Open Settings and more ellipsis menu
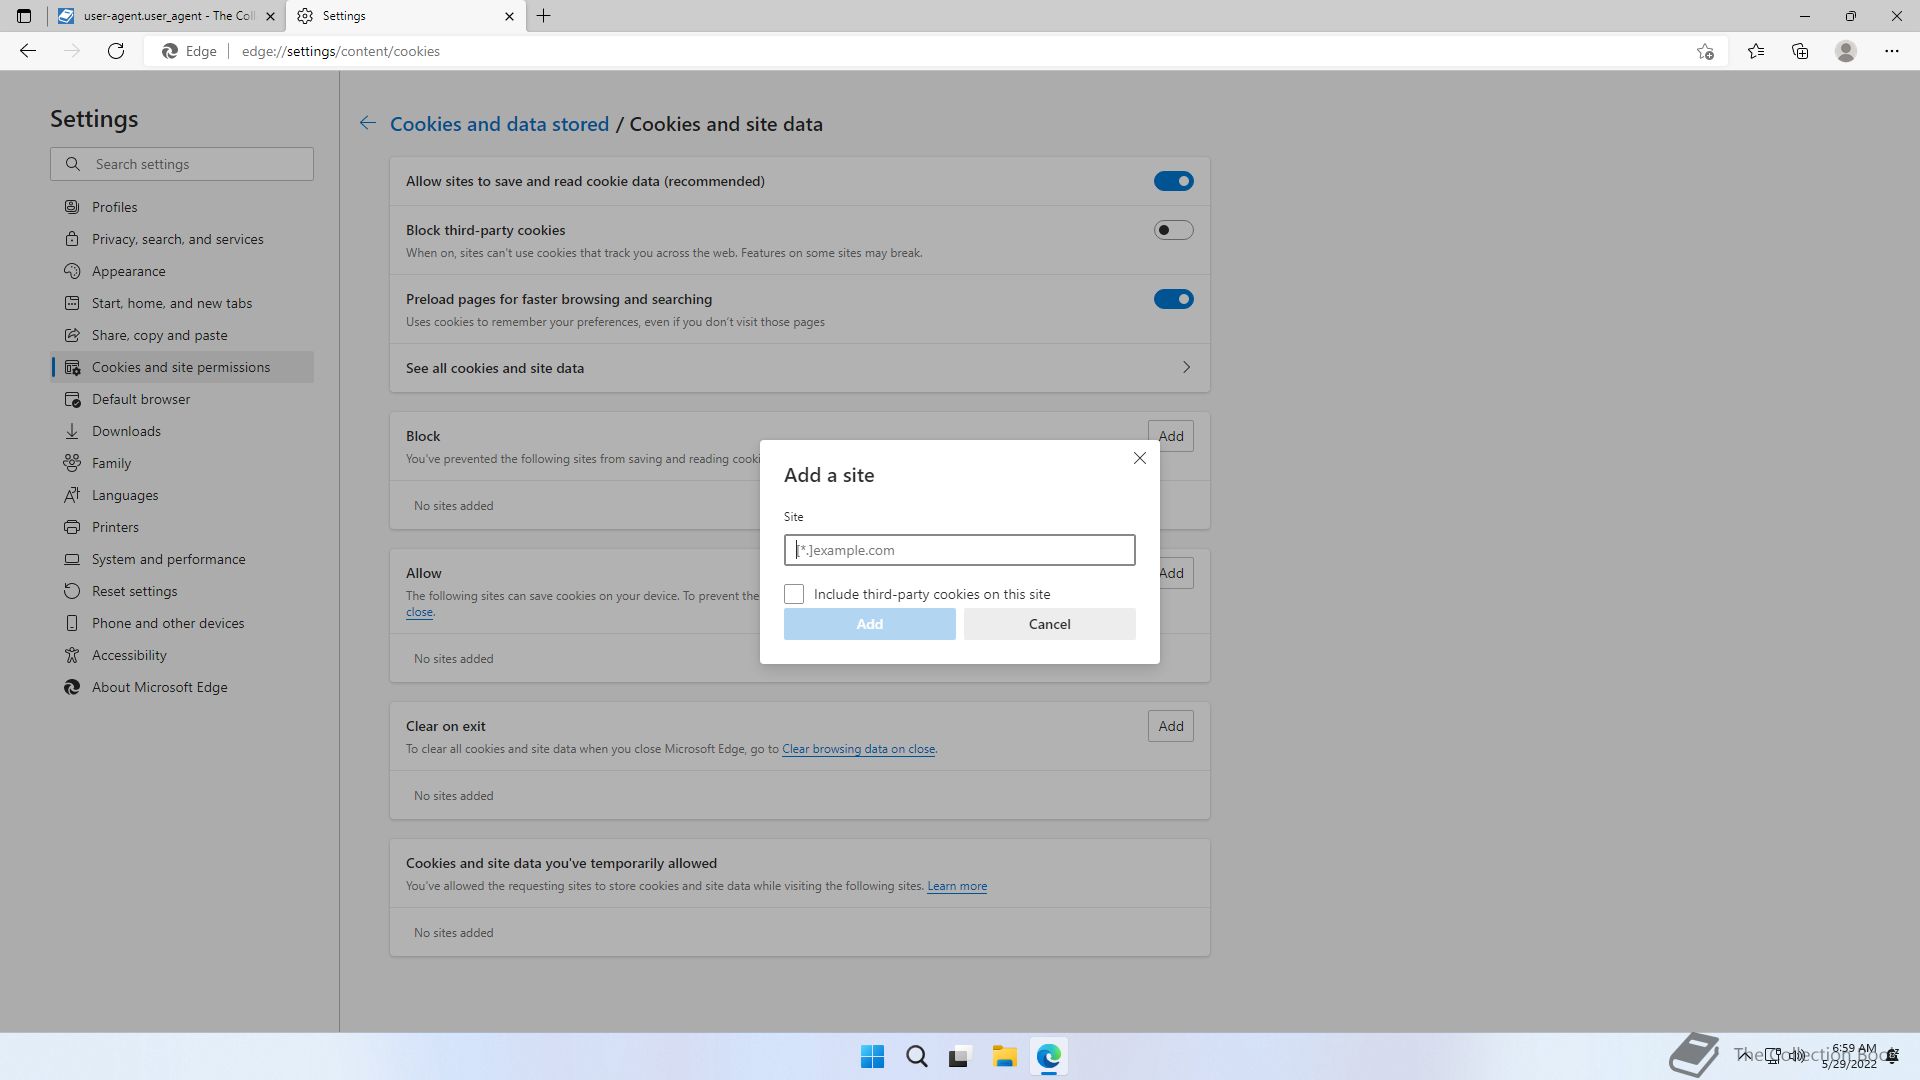Viewport: 1920px width, 1080px height. coord(1891,51)
